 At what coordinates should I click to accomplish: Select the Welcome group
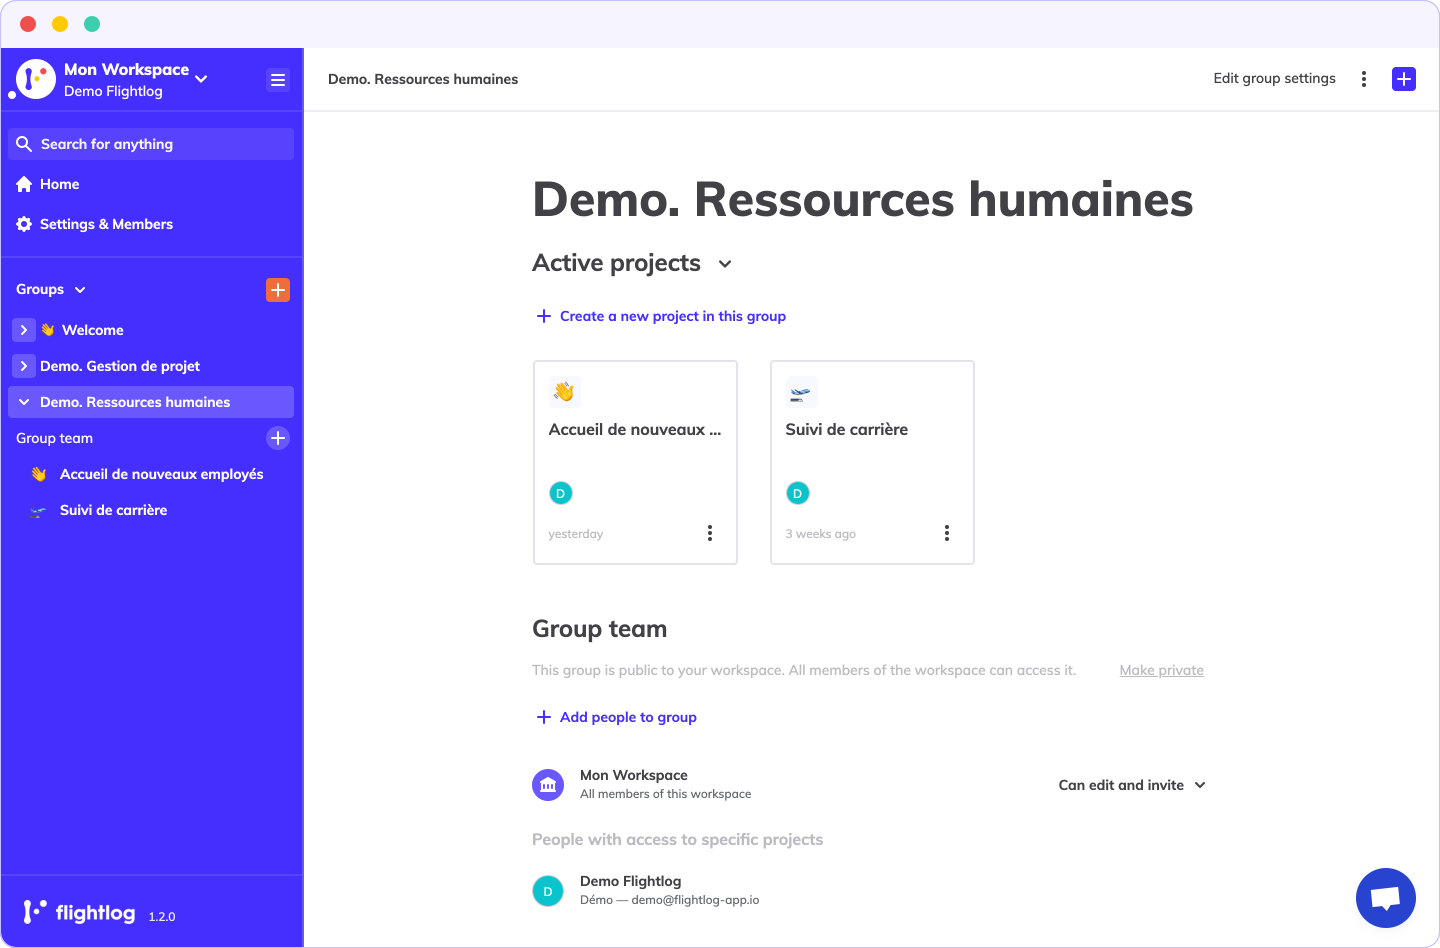pyautogui.click(x=93, y=330)
